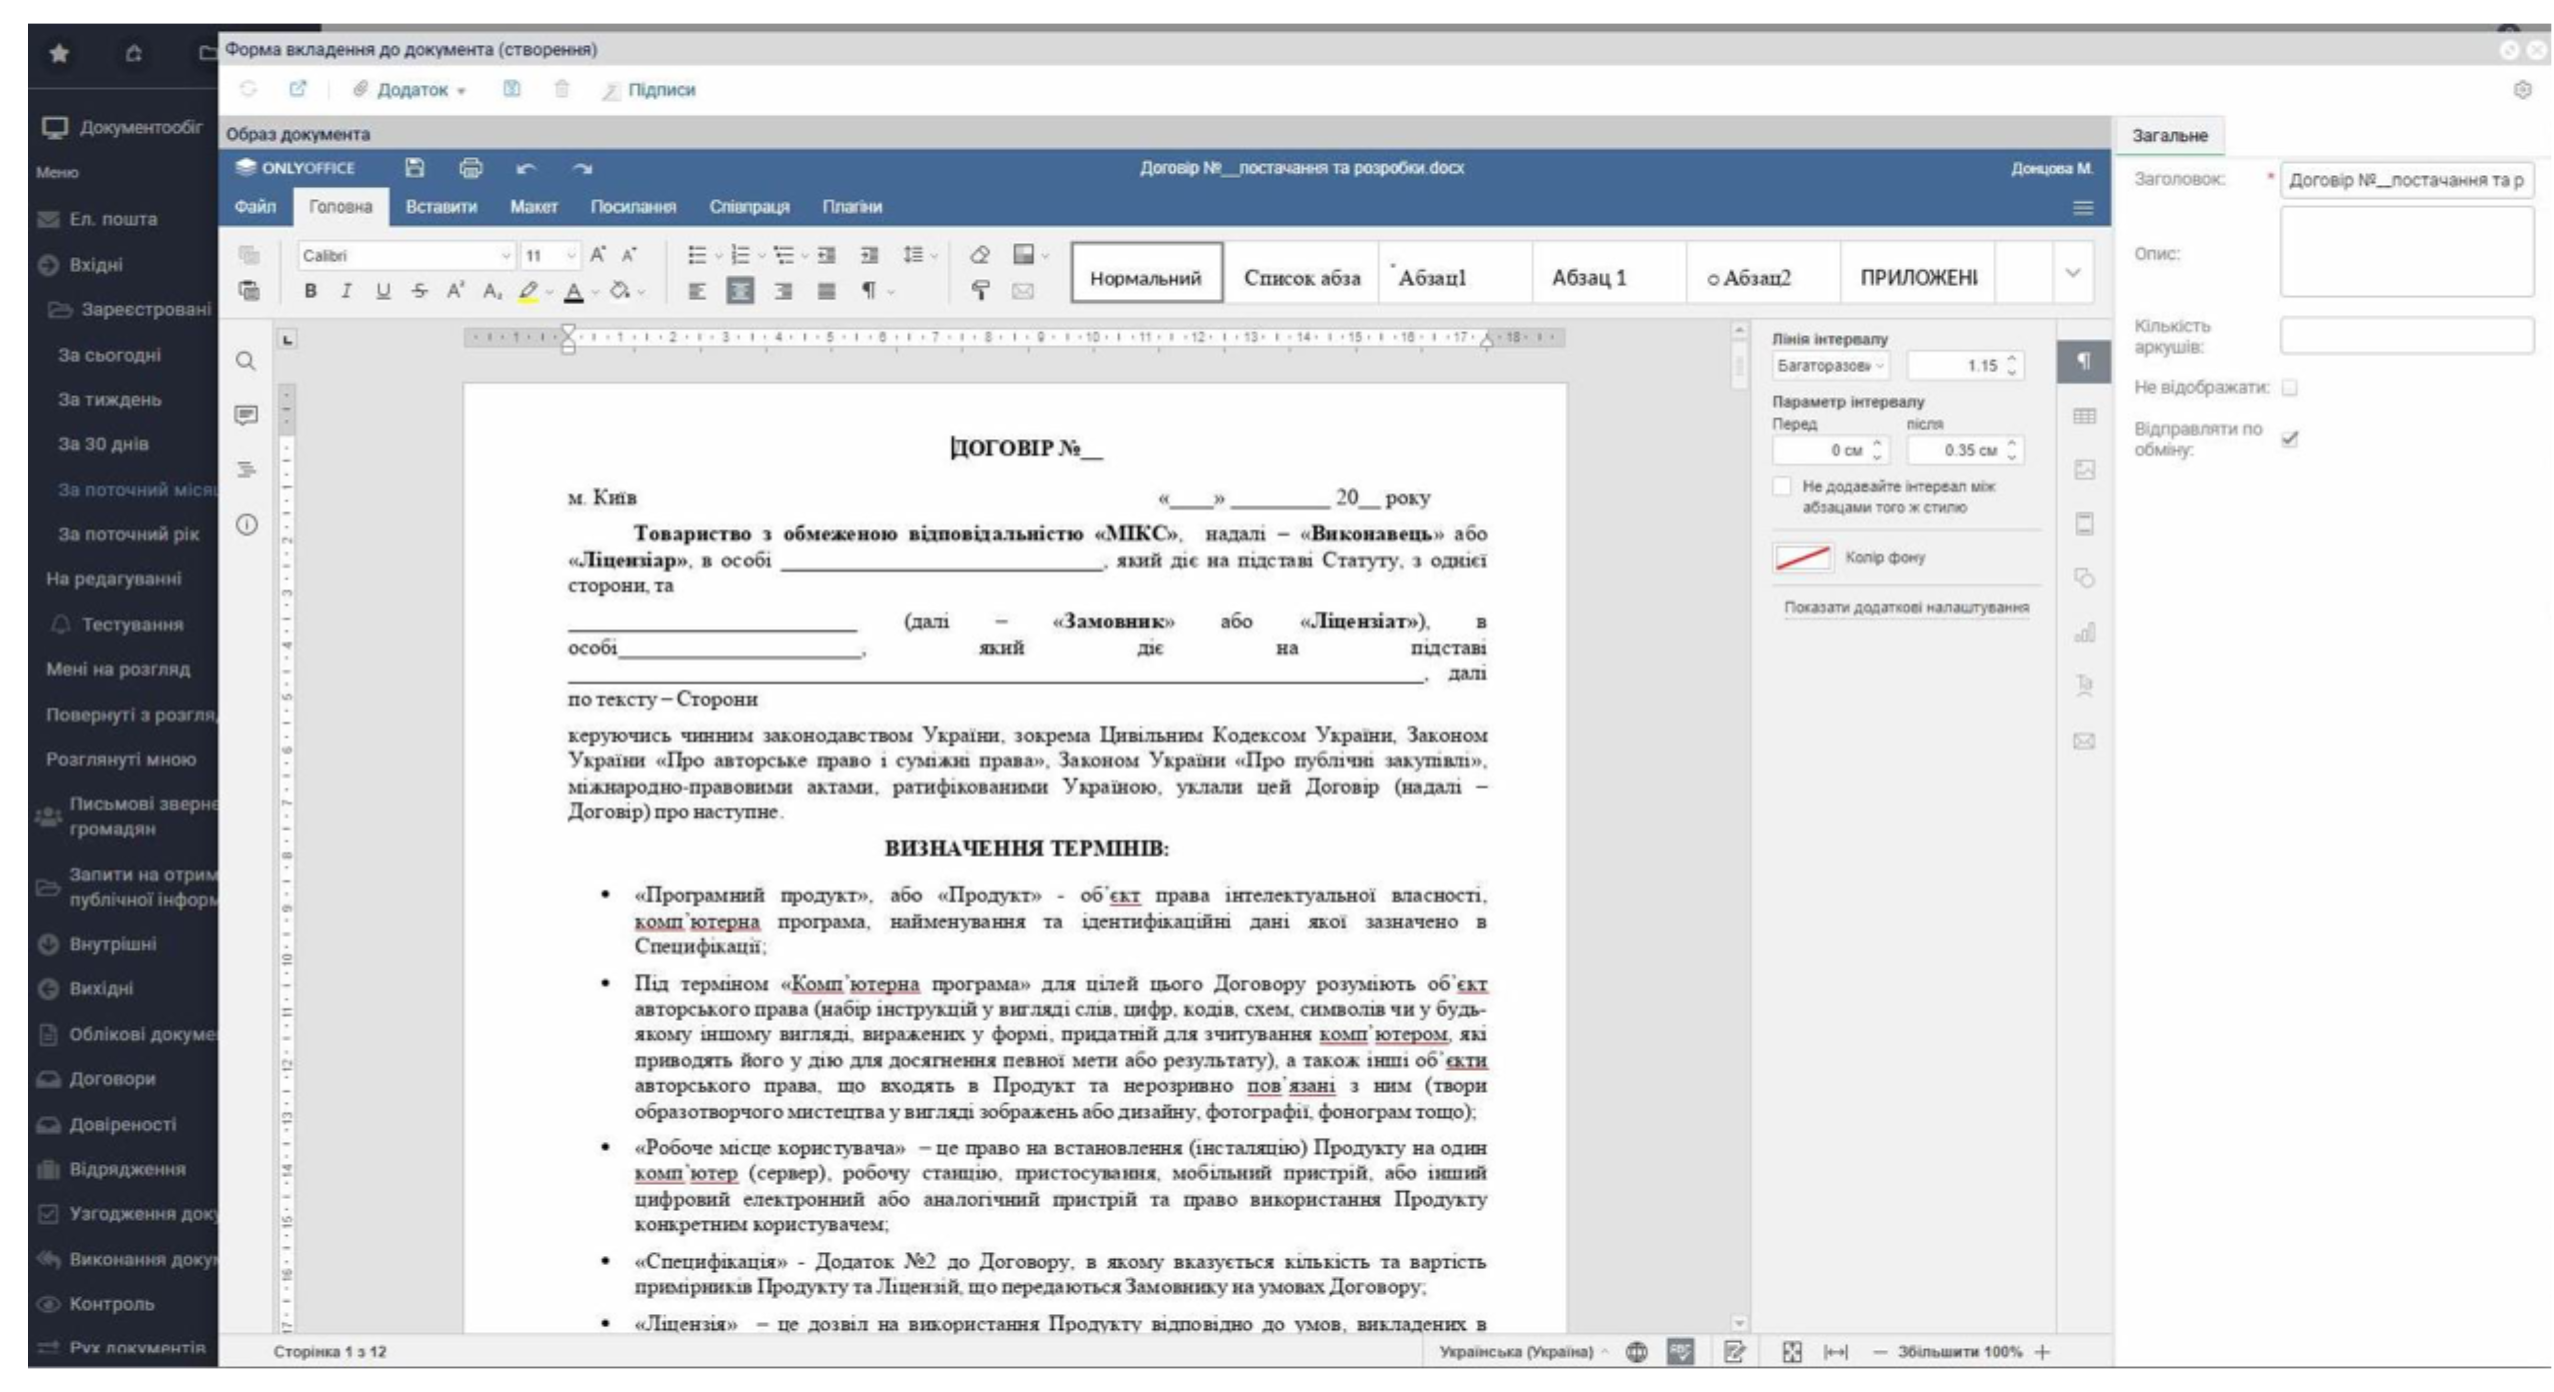Click the Опис text area

[2406, 252]
